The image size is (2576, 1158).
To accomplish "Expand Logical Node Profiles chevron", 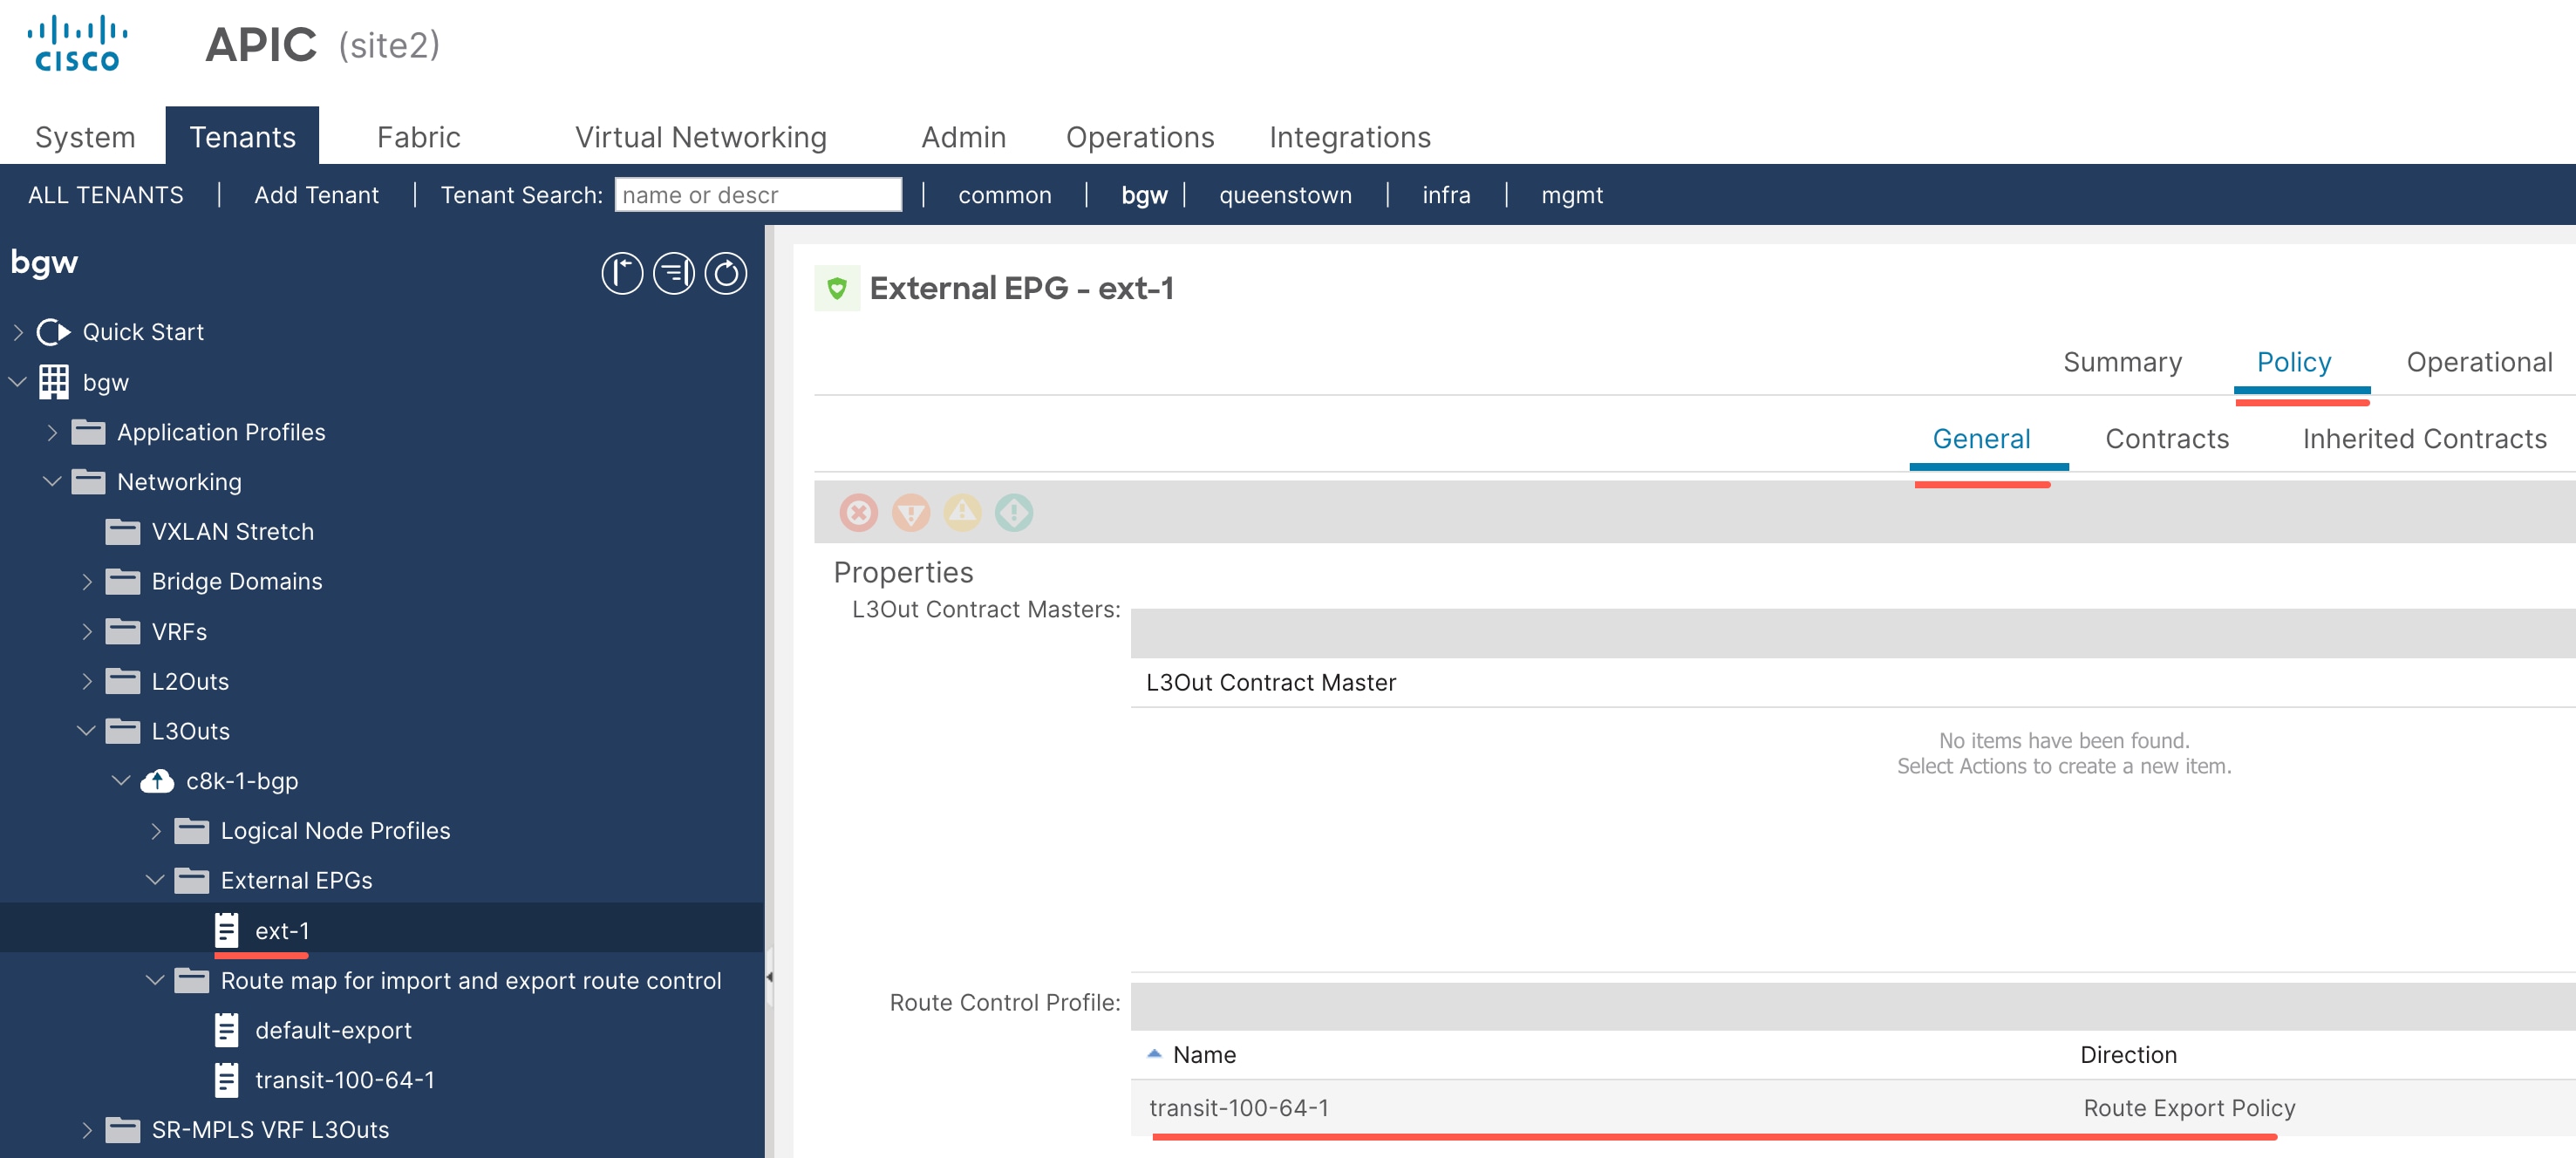I will coord(156,831).
